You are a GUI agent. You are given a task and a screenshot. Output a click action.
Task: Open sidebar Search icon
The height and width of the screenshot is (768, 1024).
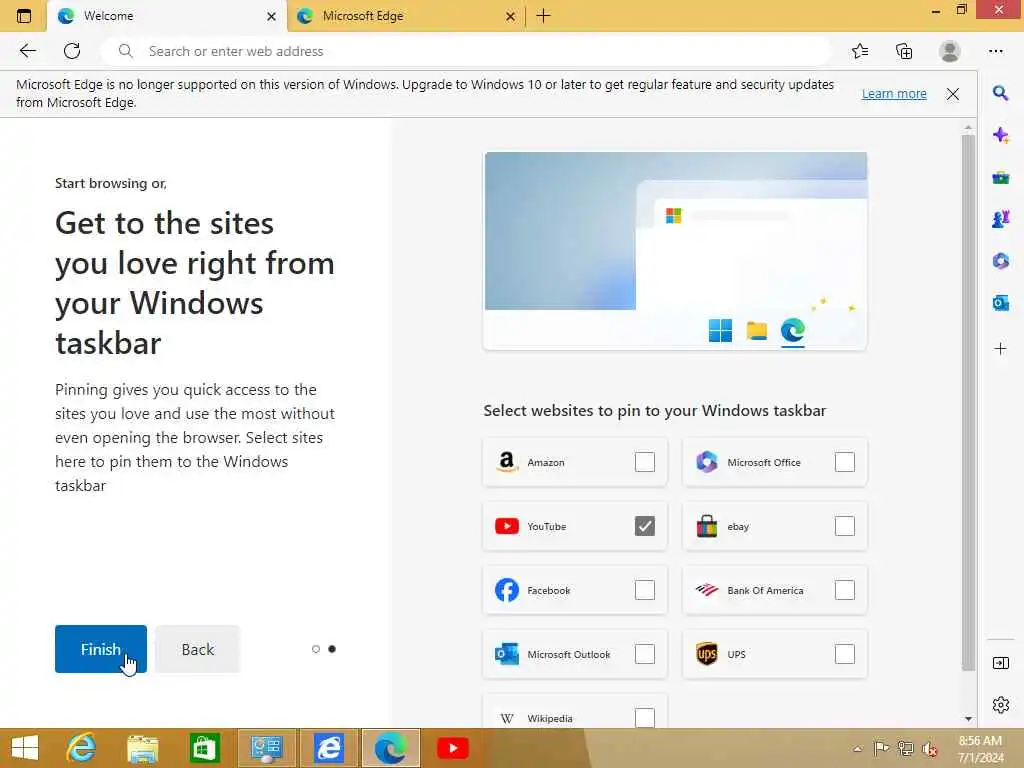(1000, 93)
